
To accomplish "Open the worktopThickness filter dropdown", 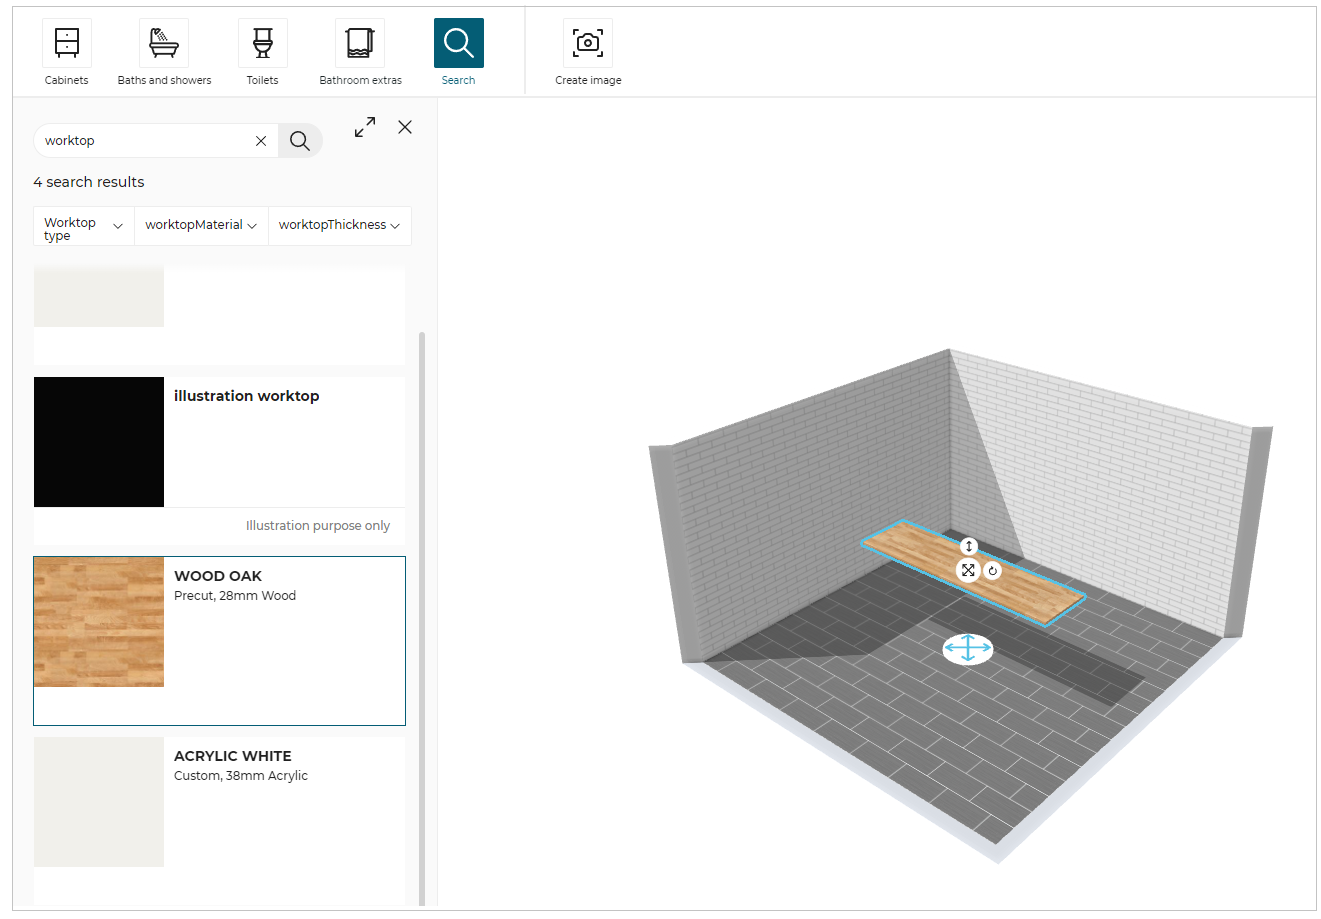I will [339, 226].
